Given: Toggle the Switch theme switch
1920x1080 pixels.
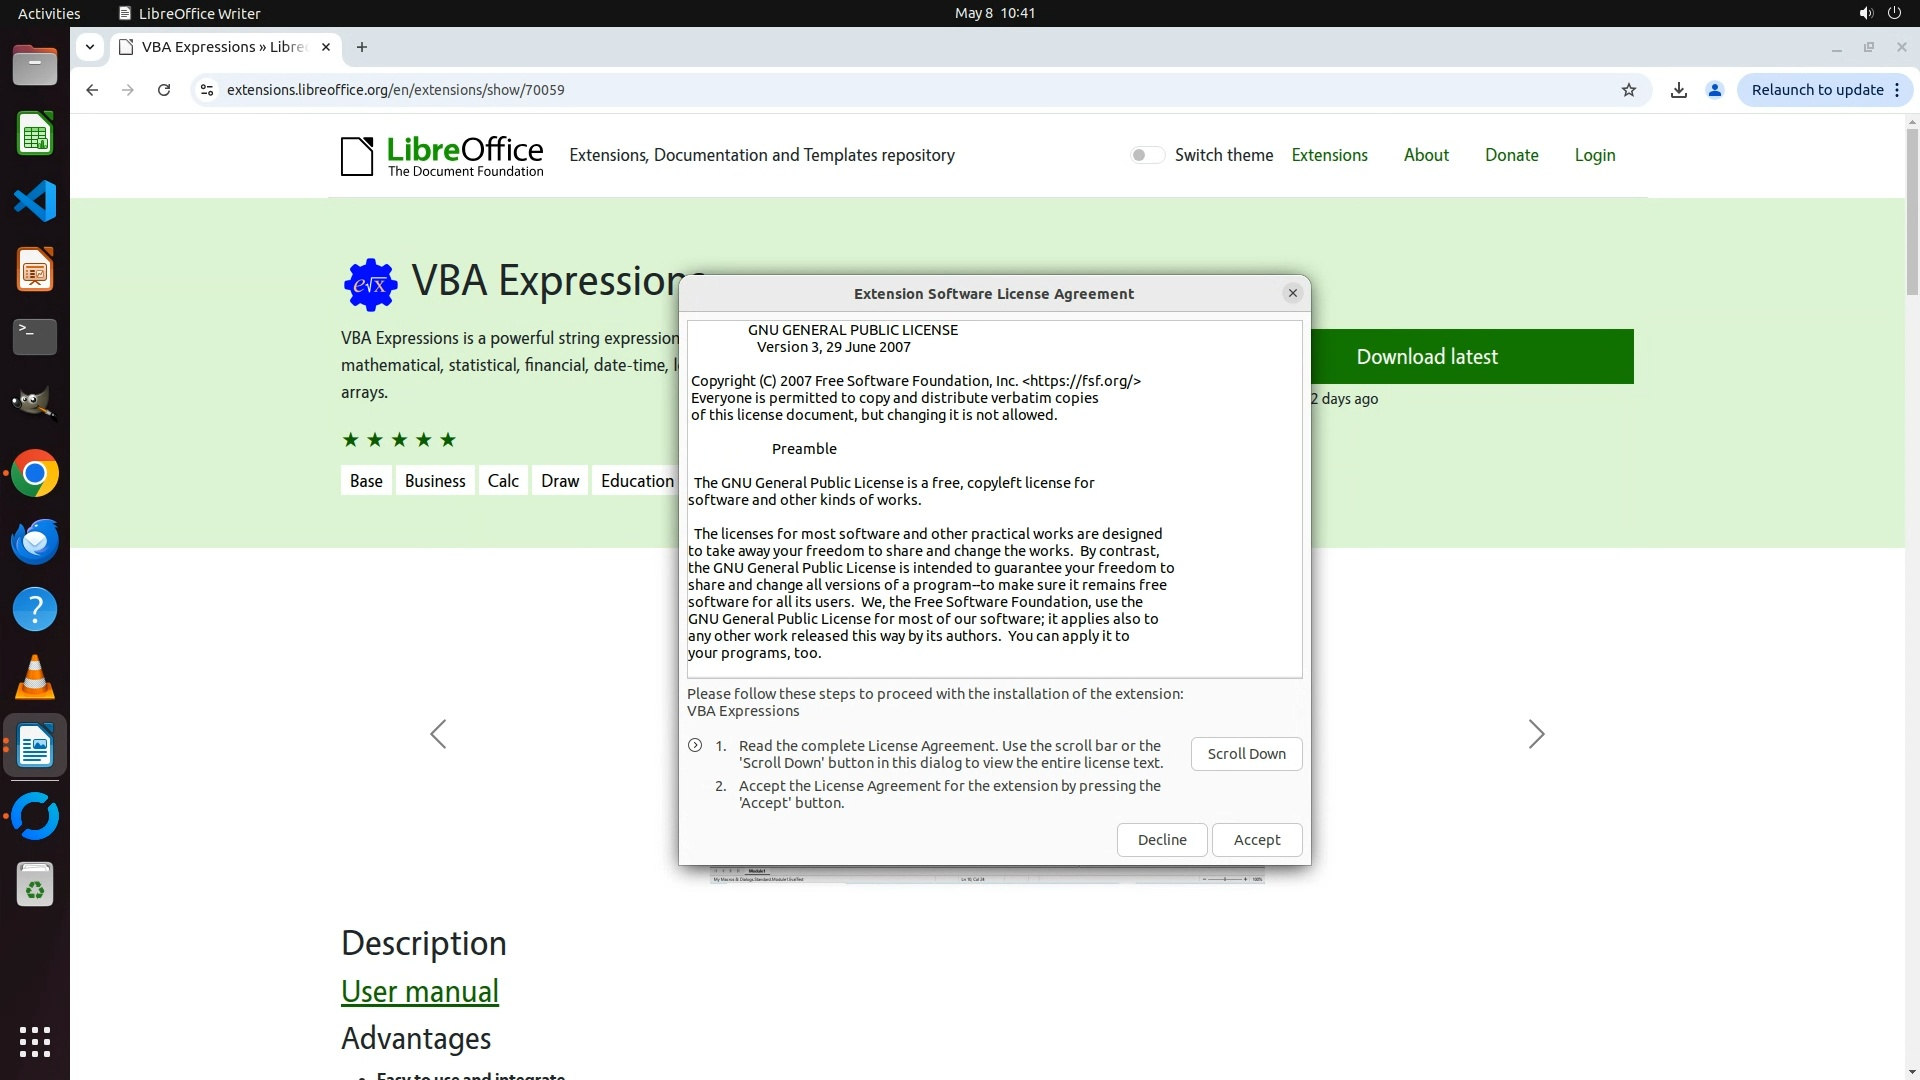Looking at the screenshot, I should pos(1147,155).
